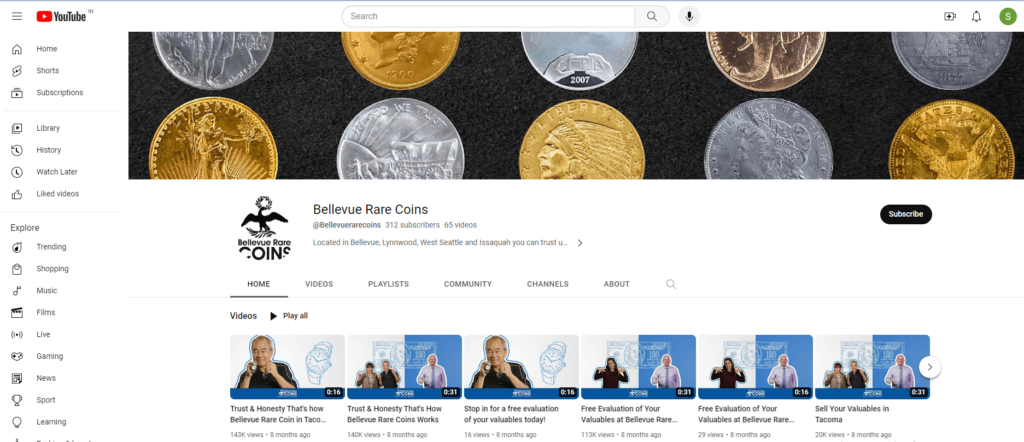Open Subscriptions in the sidebar
1024x442 pixels.
[60, 93]
